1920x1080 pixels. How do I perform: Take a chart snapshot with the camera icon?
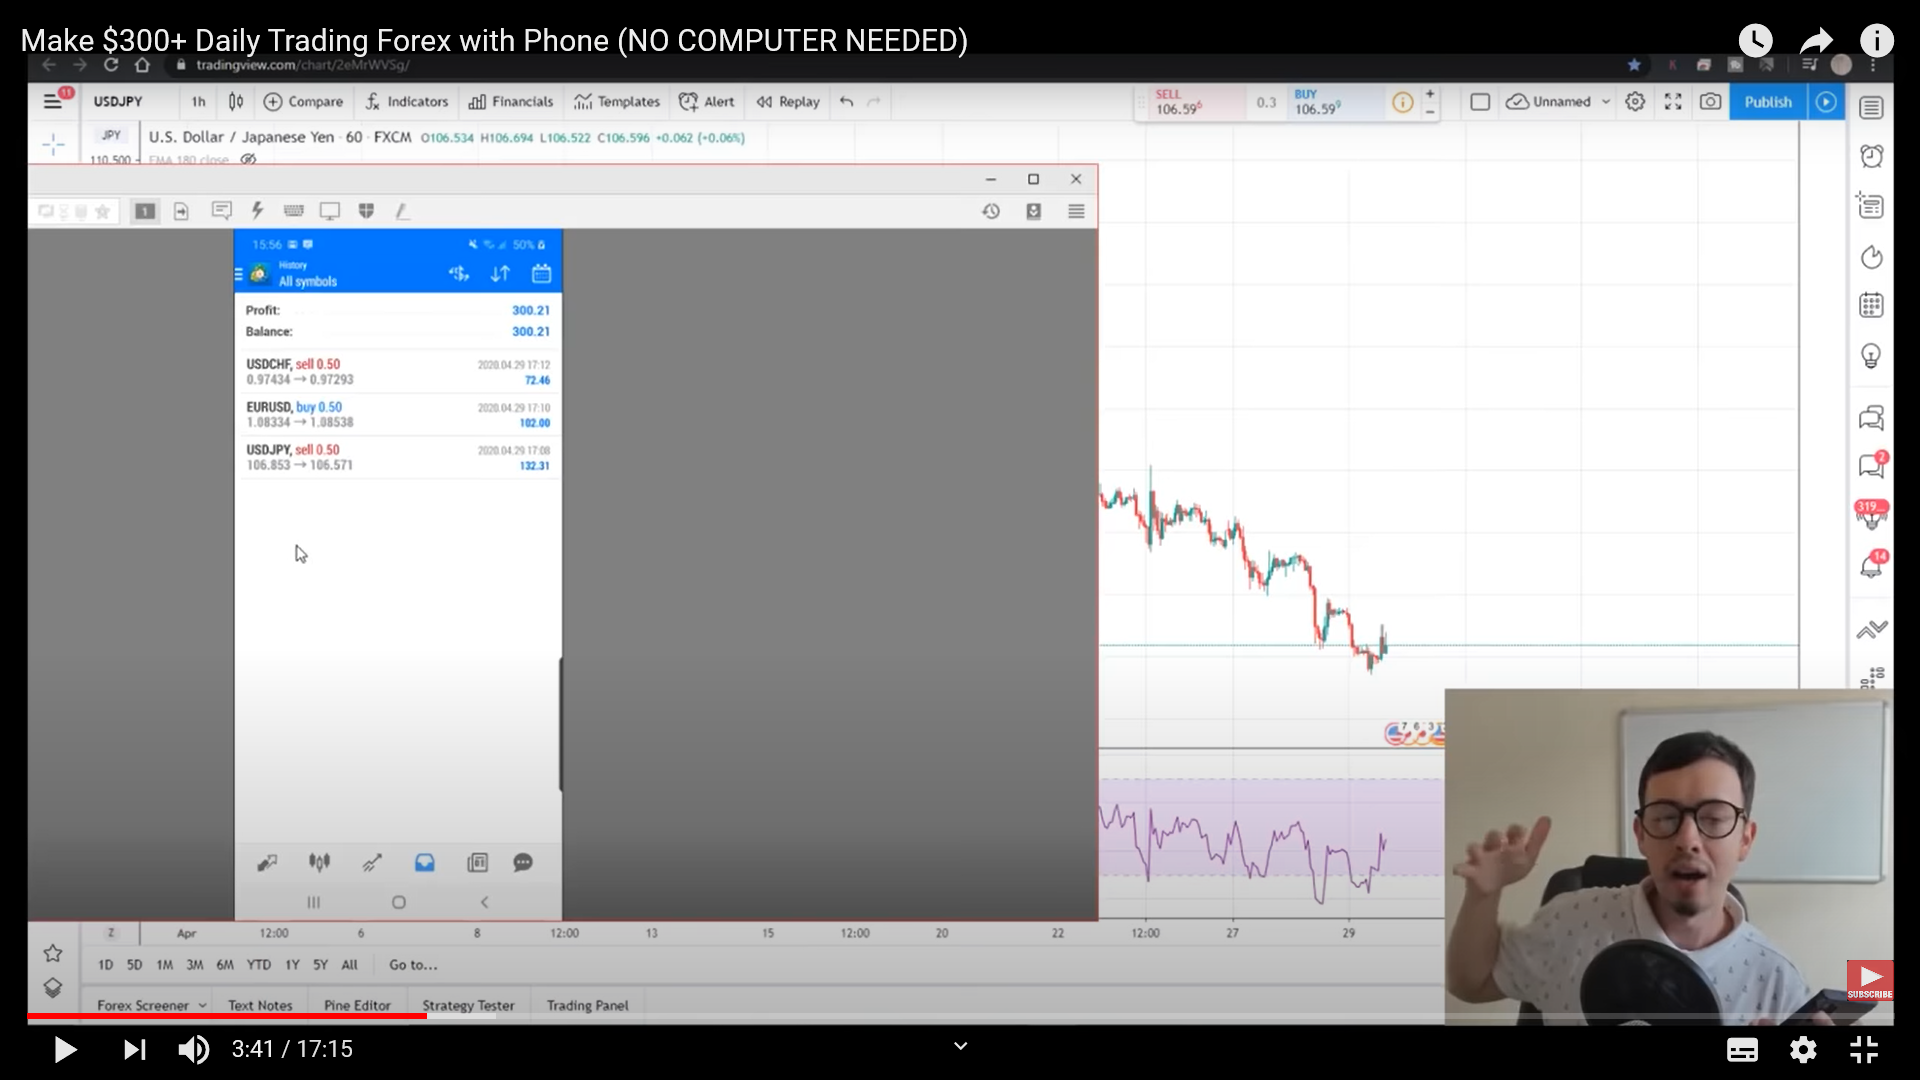pos(1710,102)
